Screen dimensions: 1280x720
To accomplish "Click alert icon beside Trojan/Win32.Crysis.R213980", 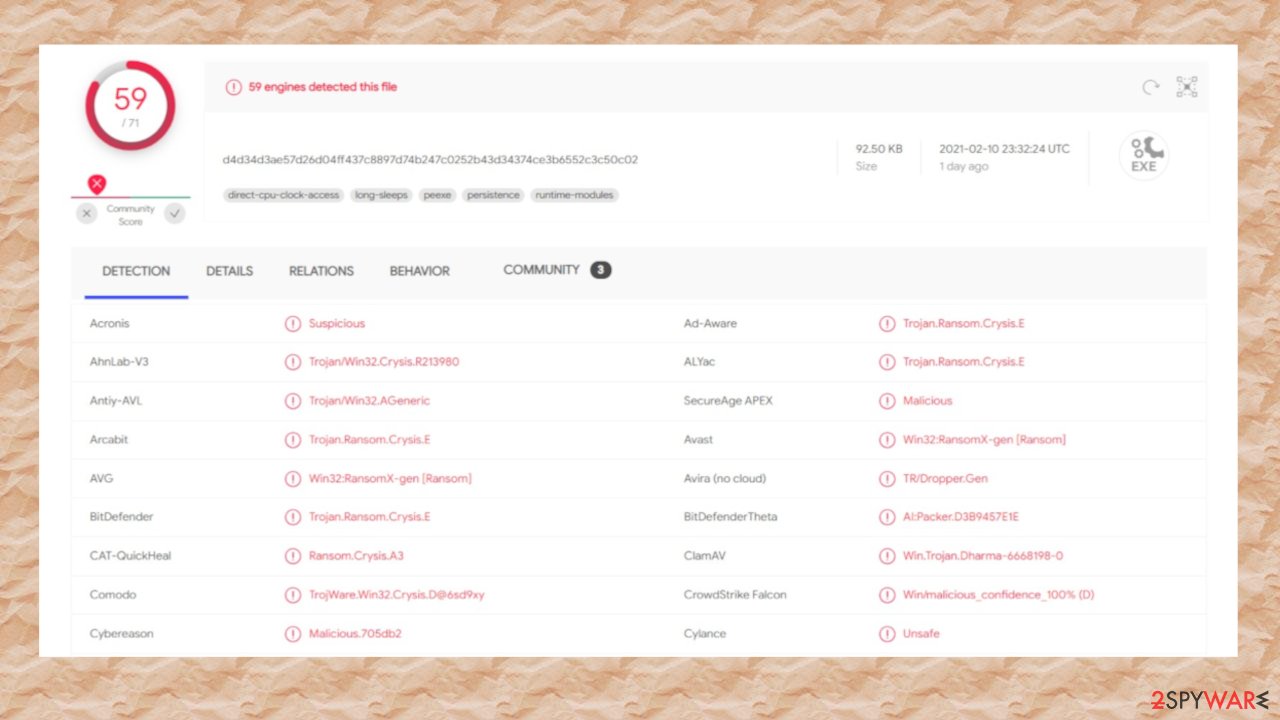I will [x=293, y=362].
